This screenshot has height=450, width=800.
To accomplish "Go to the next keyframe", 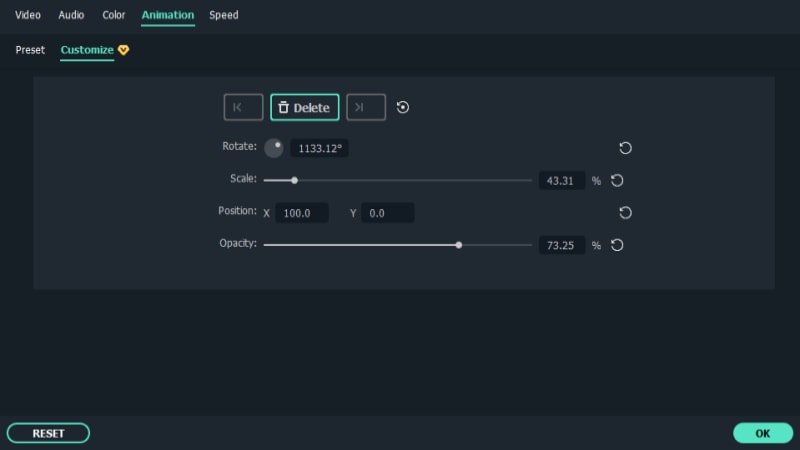I will tap(366, 107).
